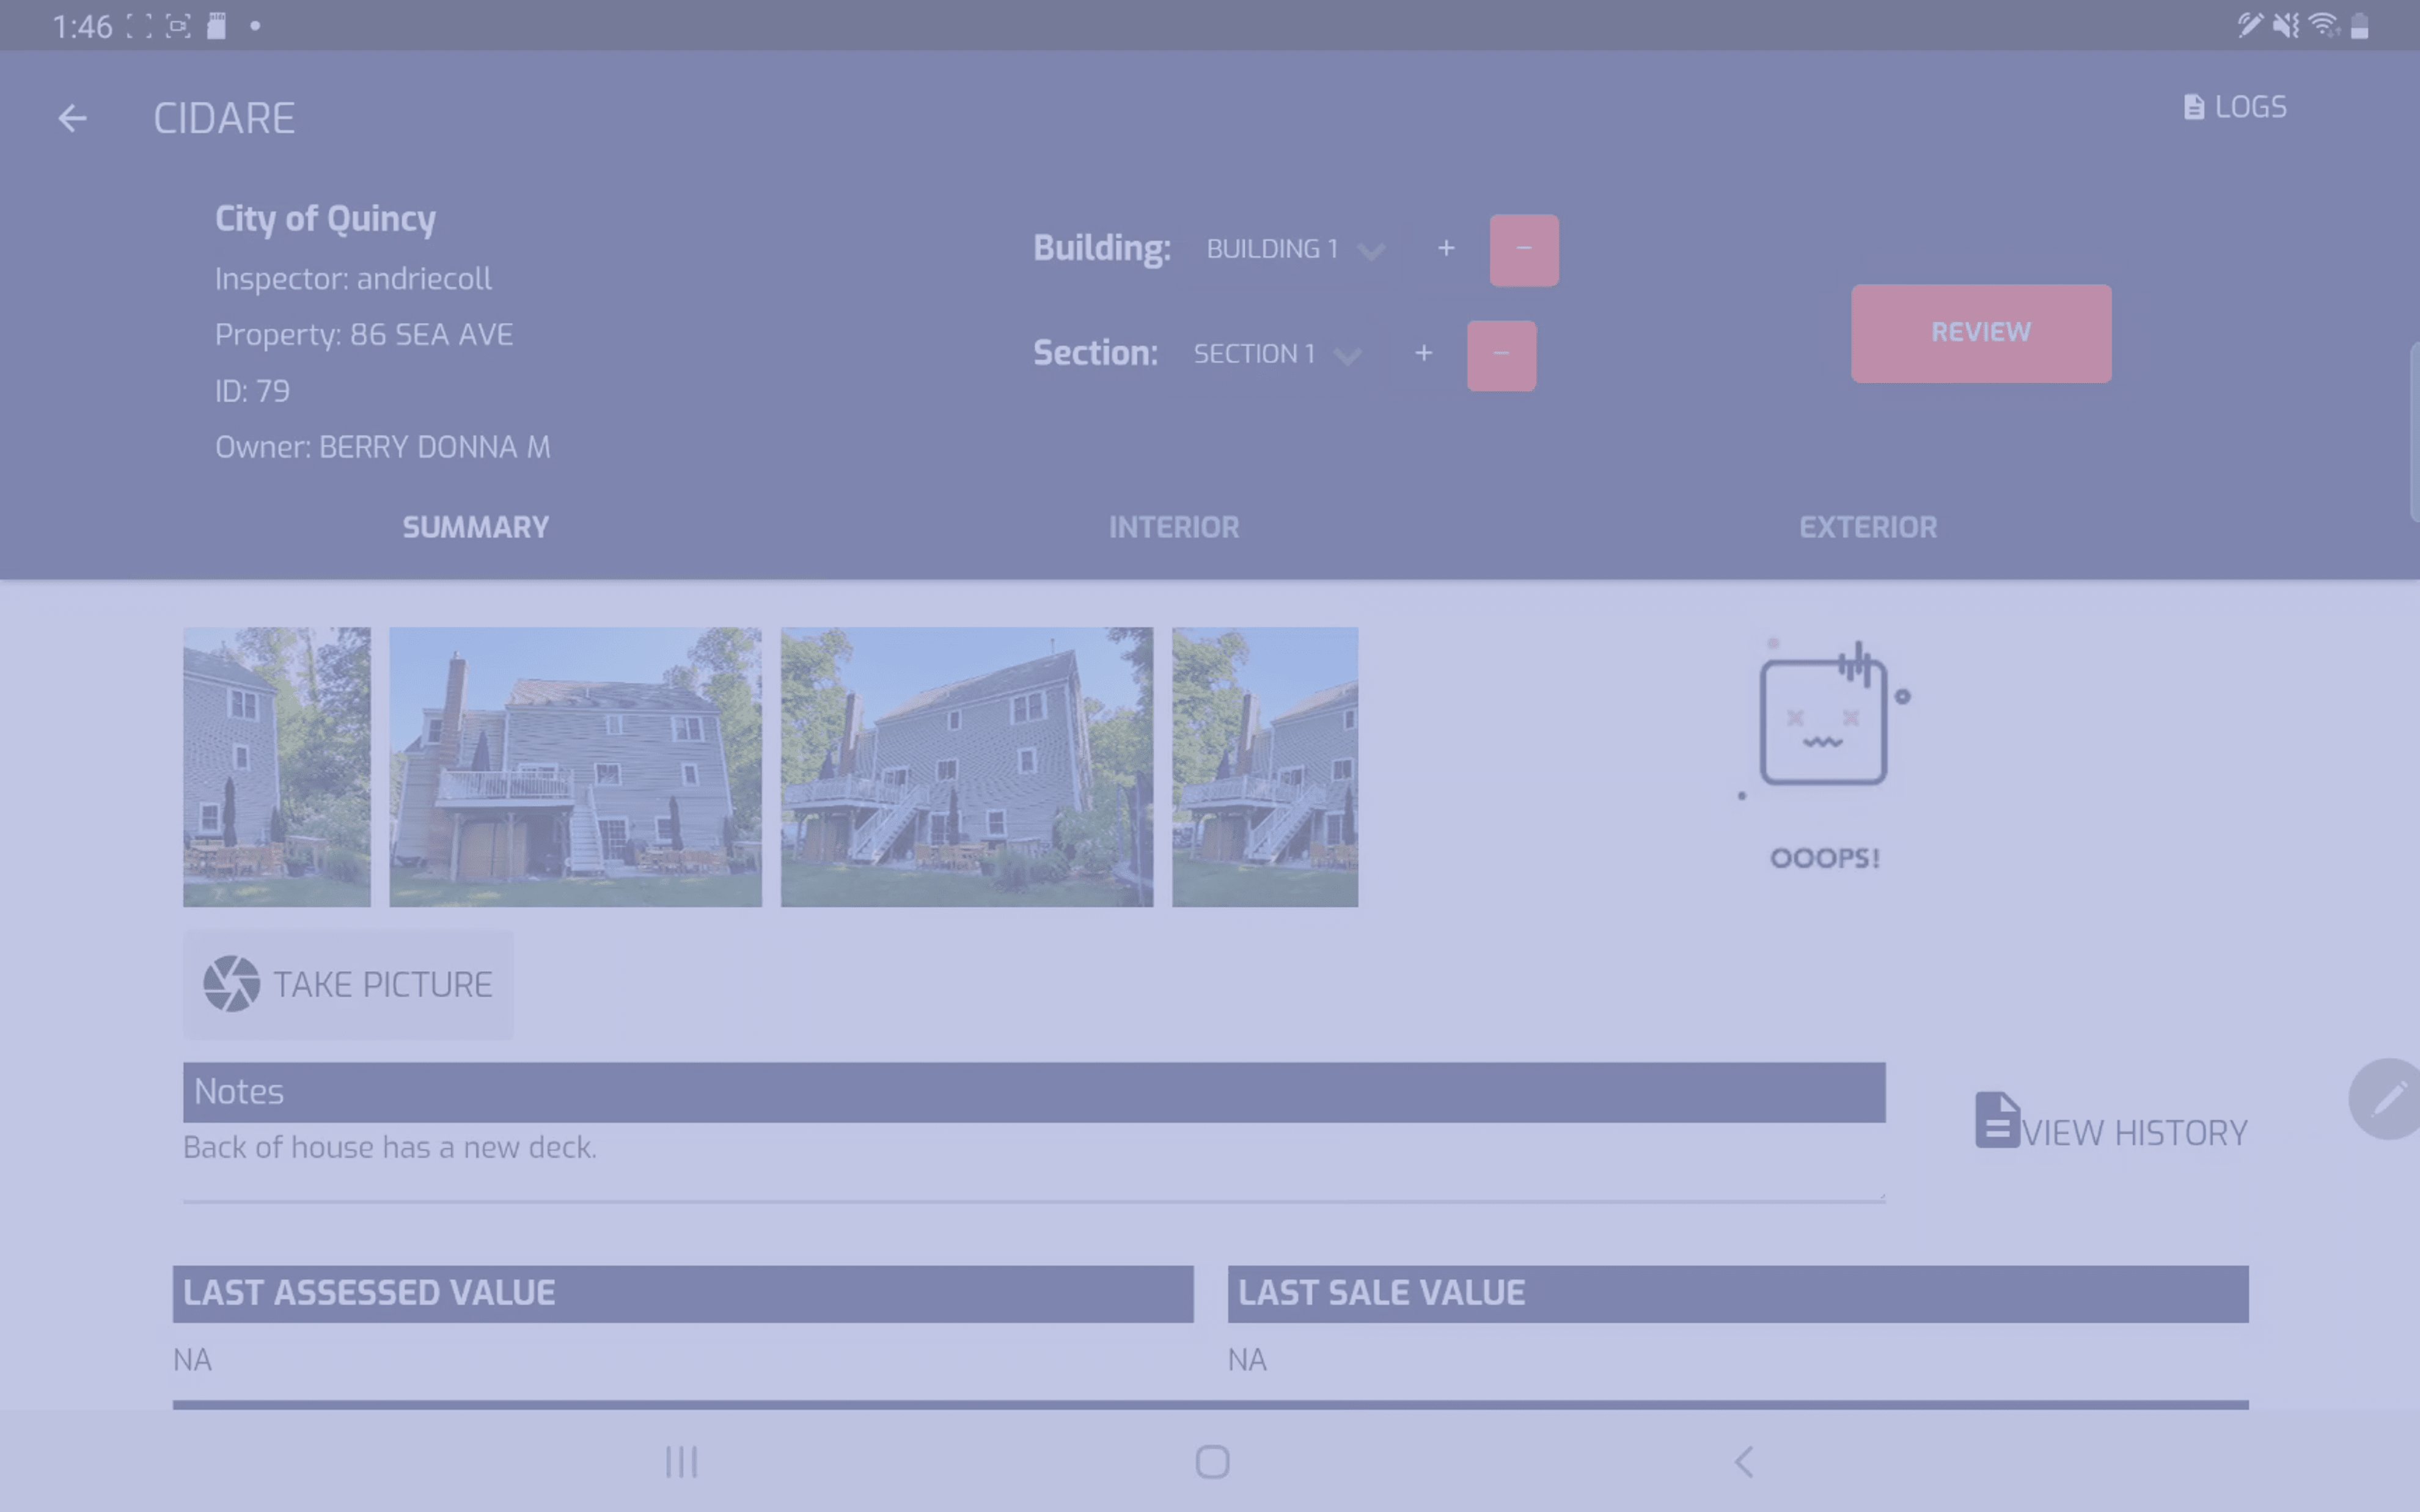Open the LOGS document icon
Viewport: 2420px width, 1512px height.
(x=2193, y=106)
